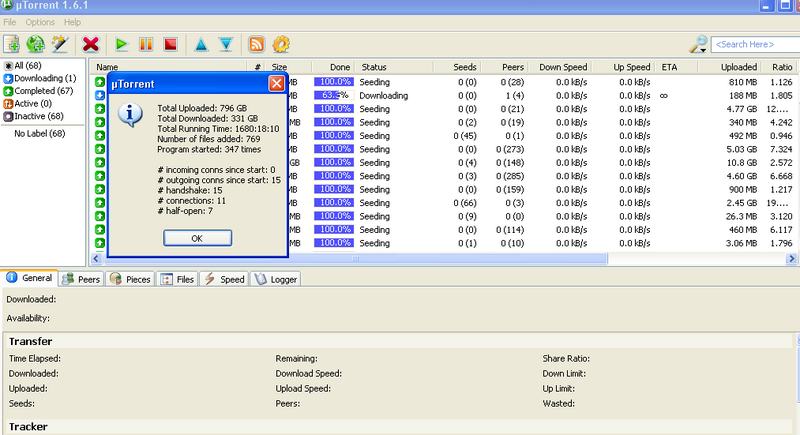Screen dimensions: 800x435
Task: Sort by the Uploaded column header
Action: [x=730, y=67]
